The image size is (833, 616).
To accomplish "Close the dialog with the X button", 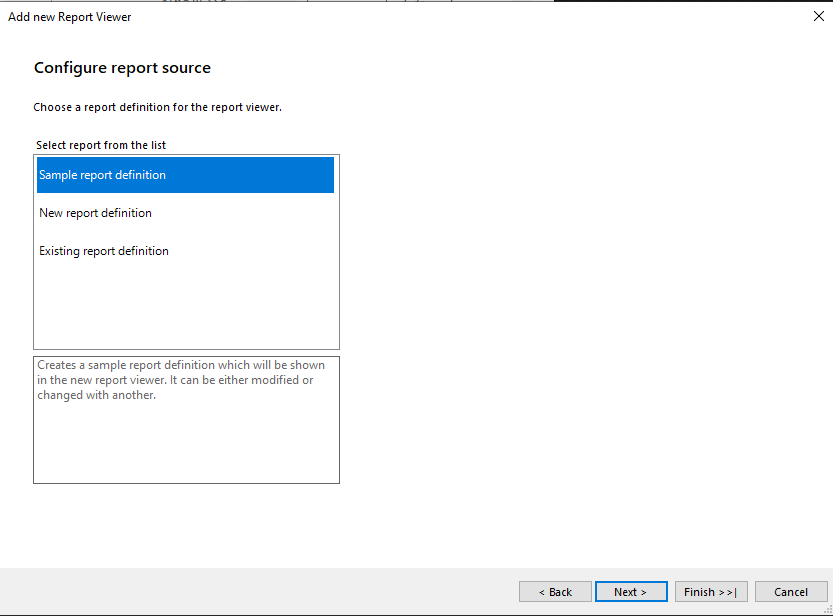I will [x=818, y=16].
